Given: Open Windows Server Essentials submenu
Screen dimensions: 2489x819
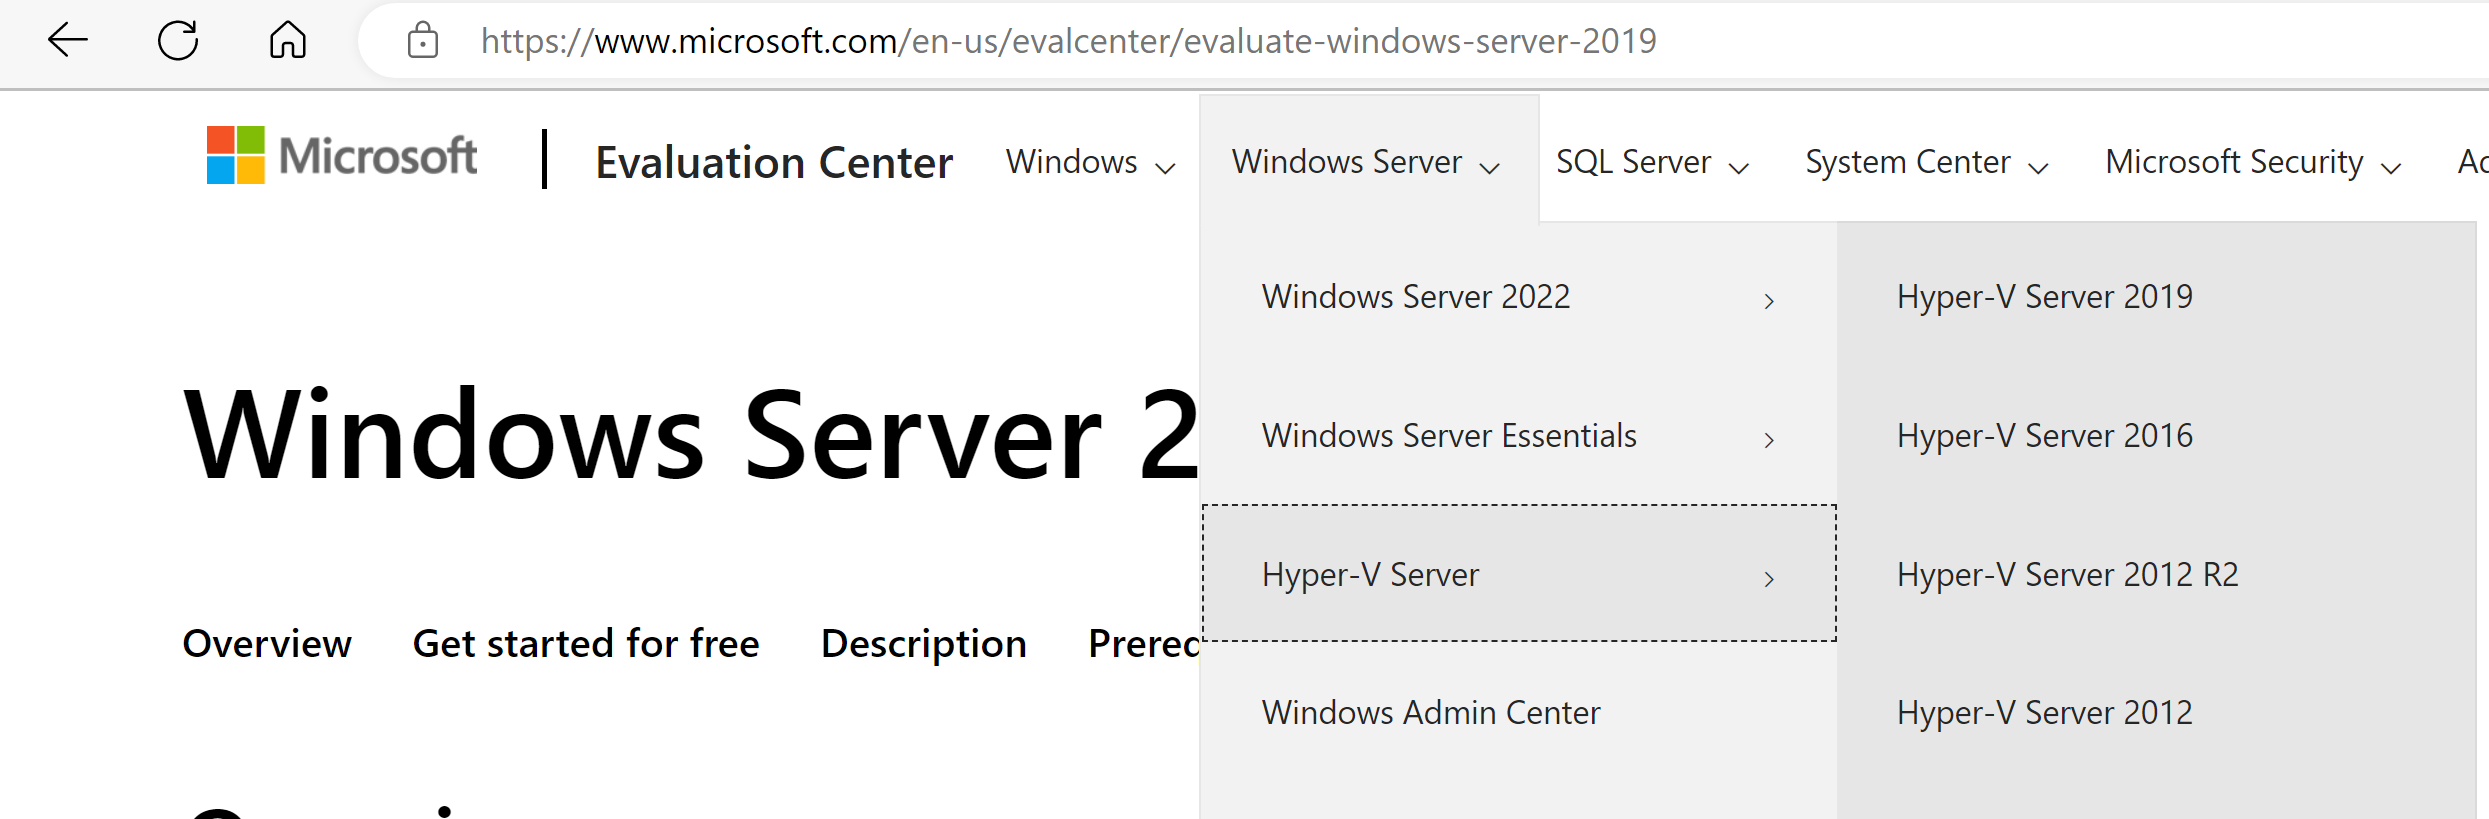Looking at the screenshot, I should click(x=1518, y=436).
